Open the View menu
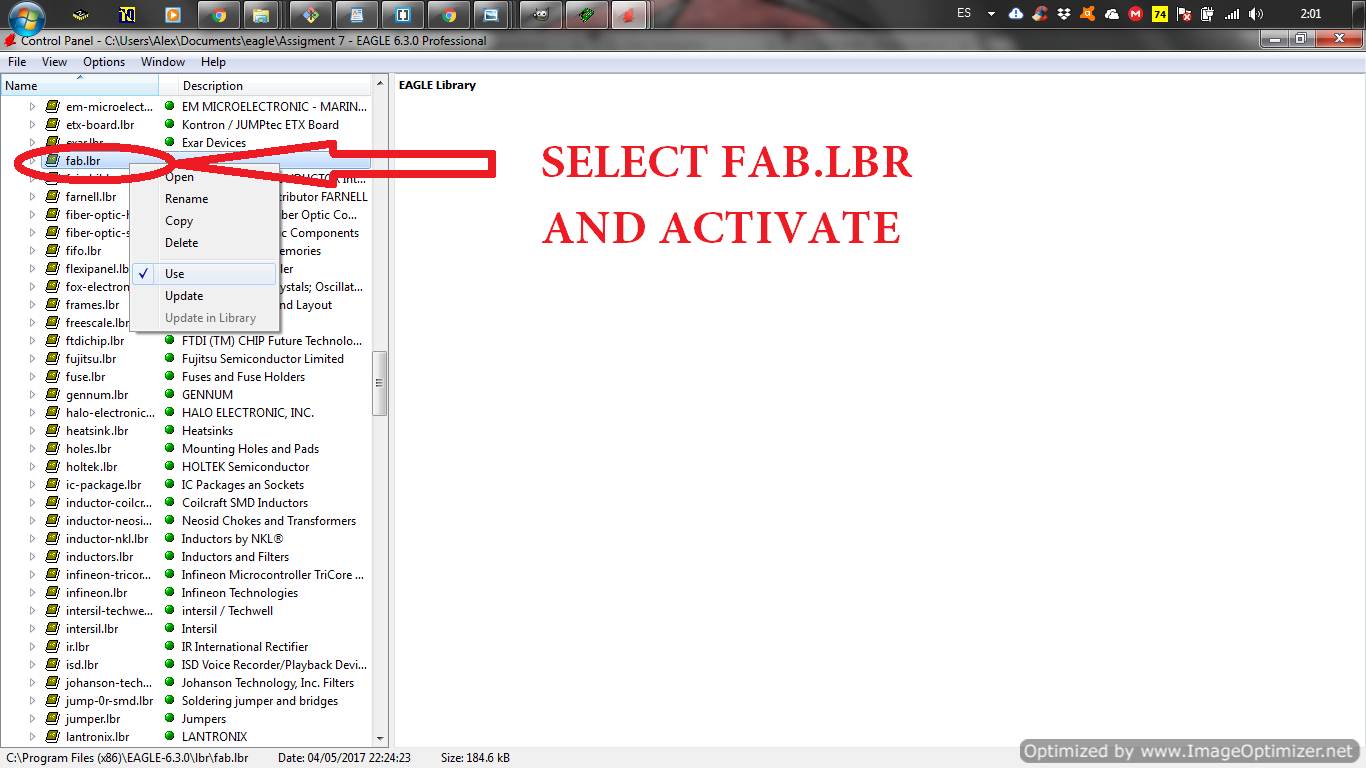The width and height of the screenshot is (1366, 768). tap(55, 62)
